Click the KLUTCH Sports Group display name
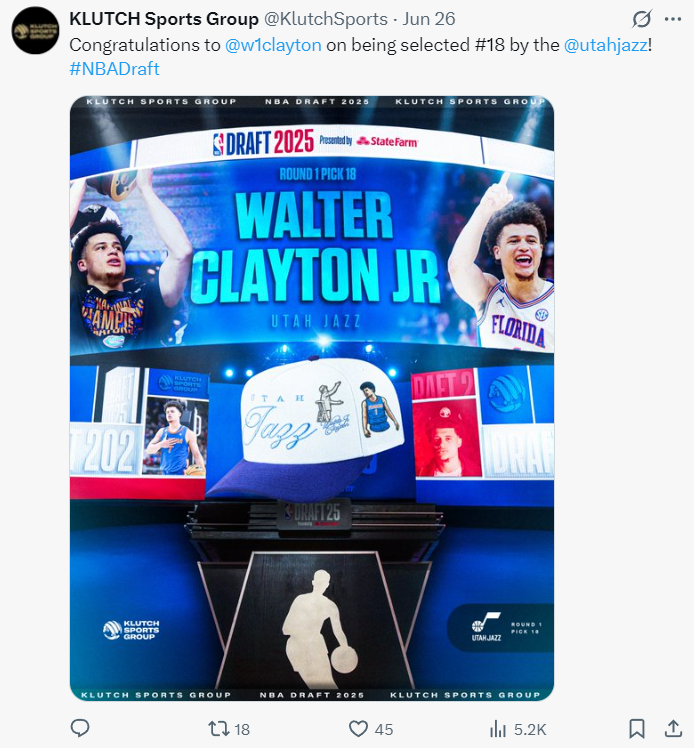Screen dimensions: 694x748 [x=164, y=19]
